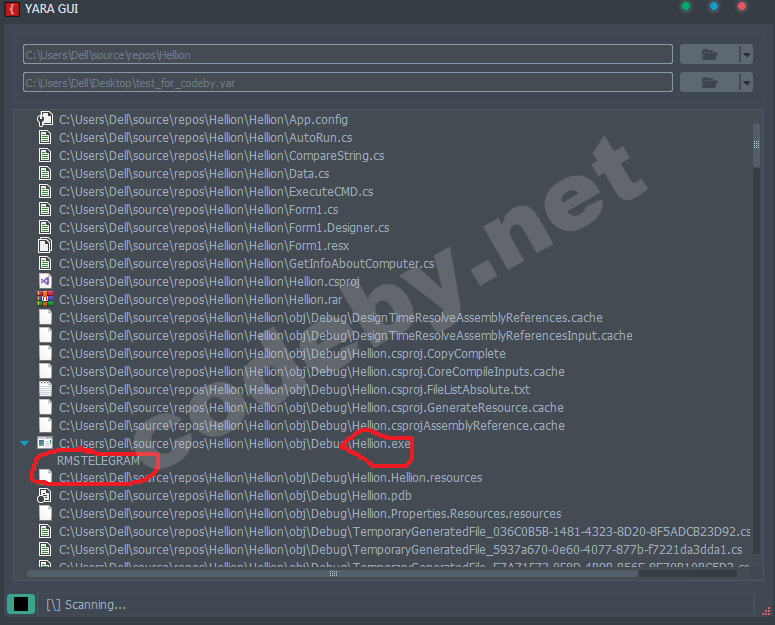Focus the test_for_codeby.yar rule path field
This screenshot has width=775, height=625.
click(x=347, y=83)
